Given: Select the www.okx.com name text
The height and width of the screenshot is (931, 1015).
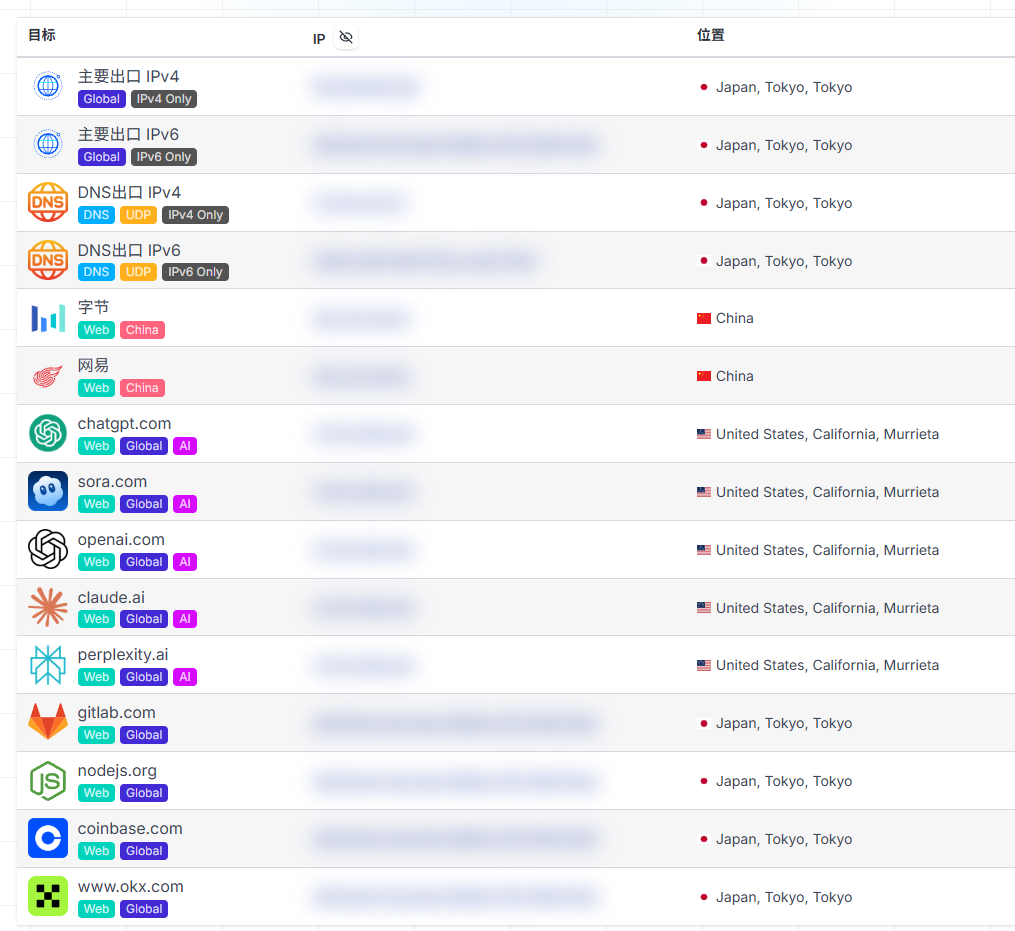Looking at the screenshot, I should pos(131,886).
